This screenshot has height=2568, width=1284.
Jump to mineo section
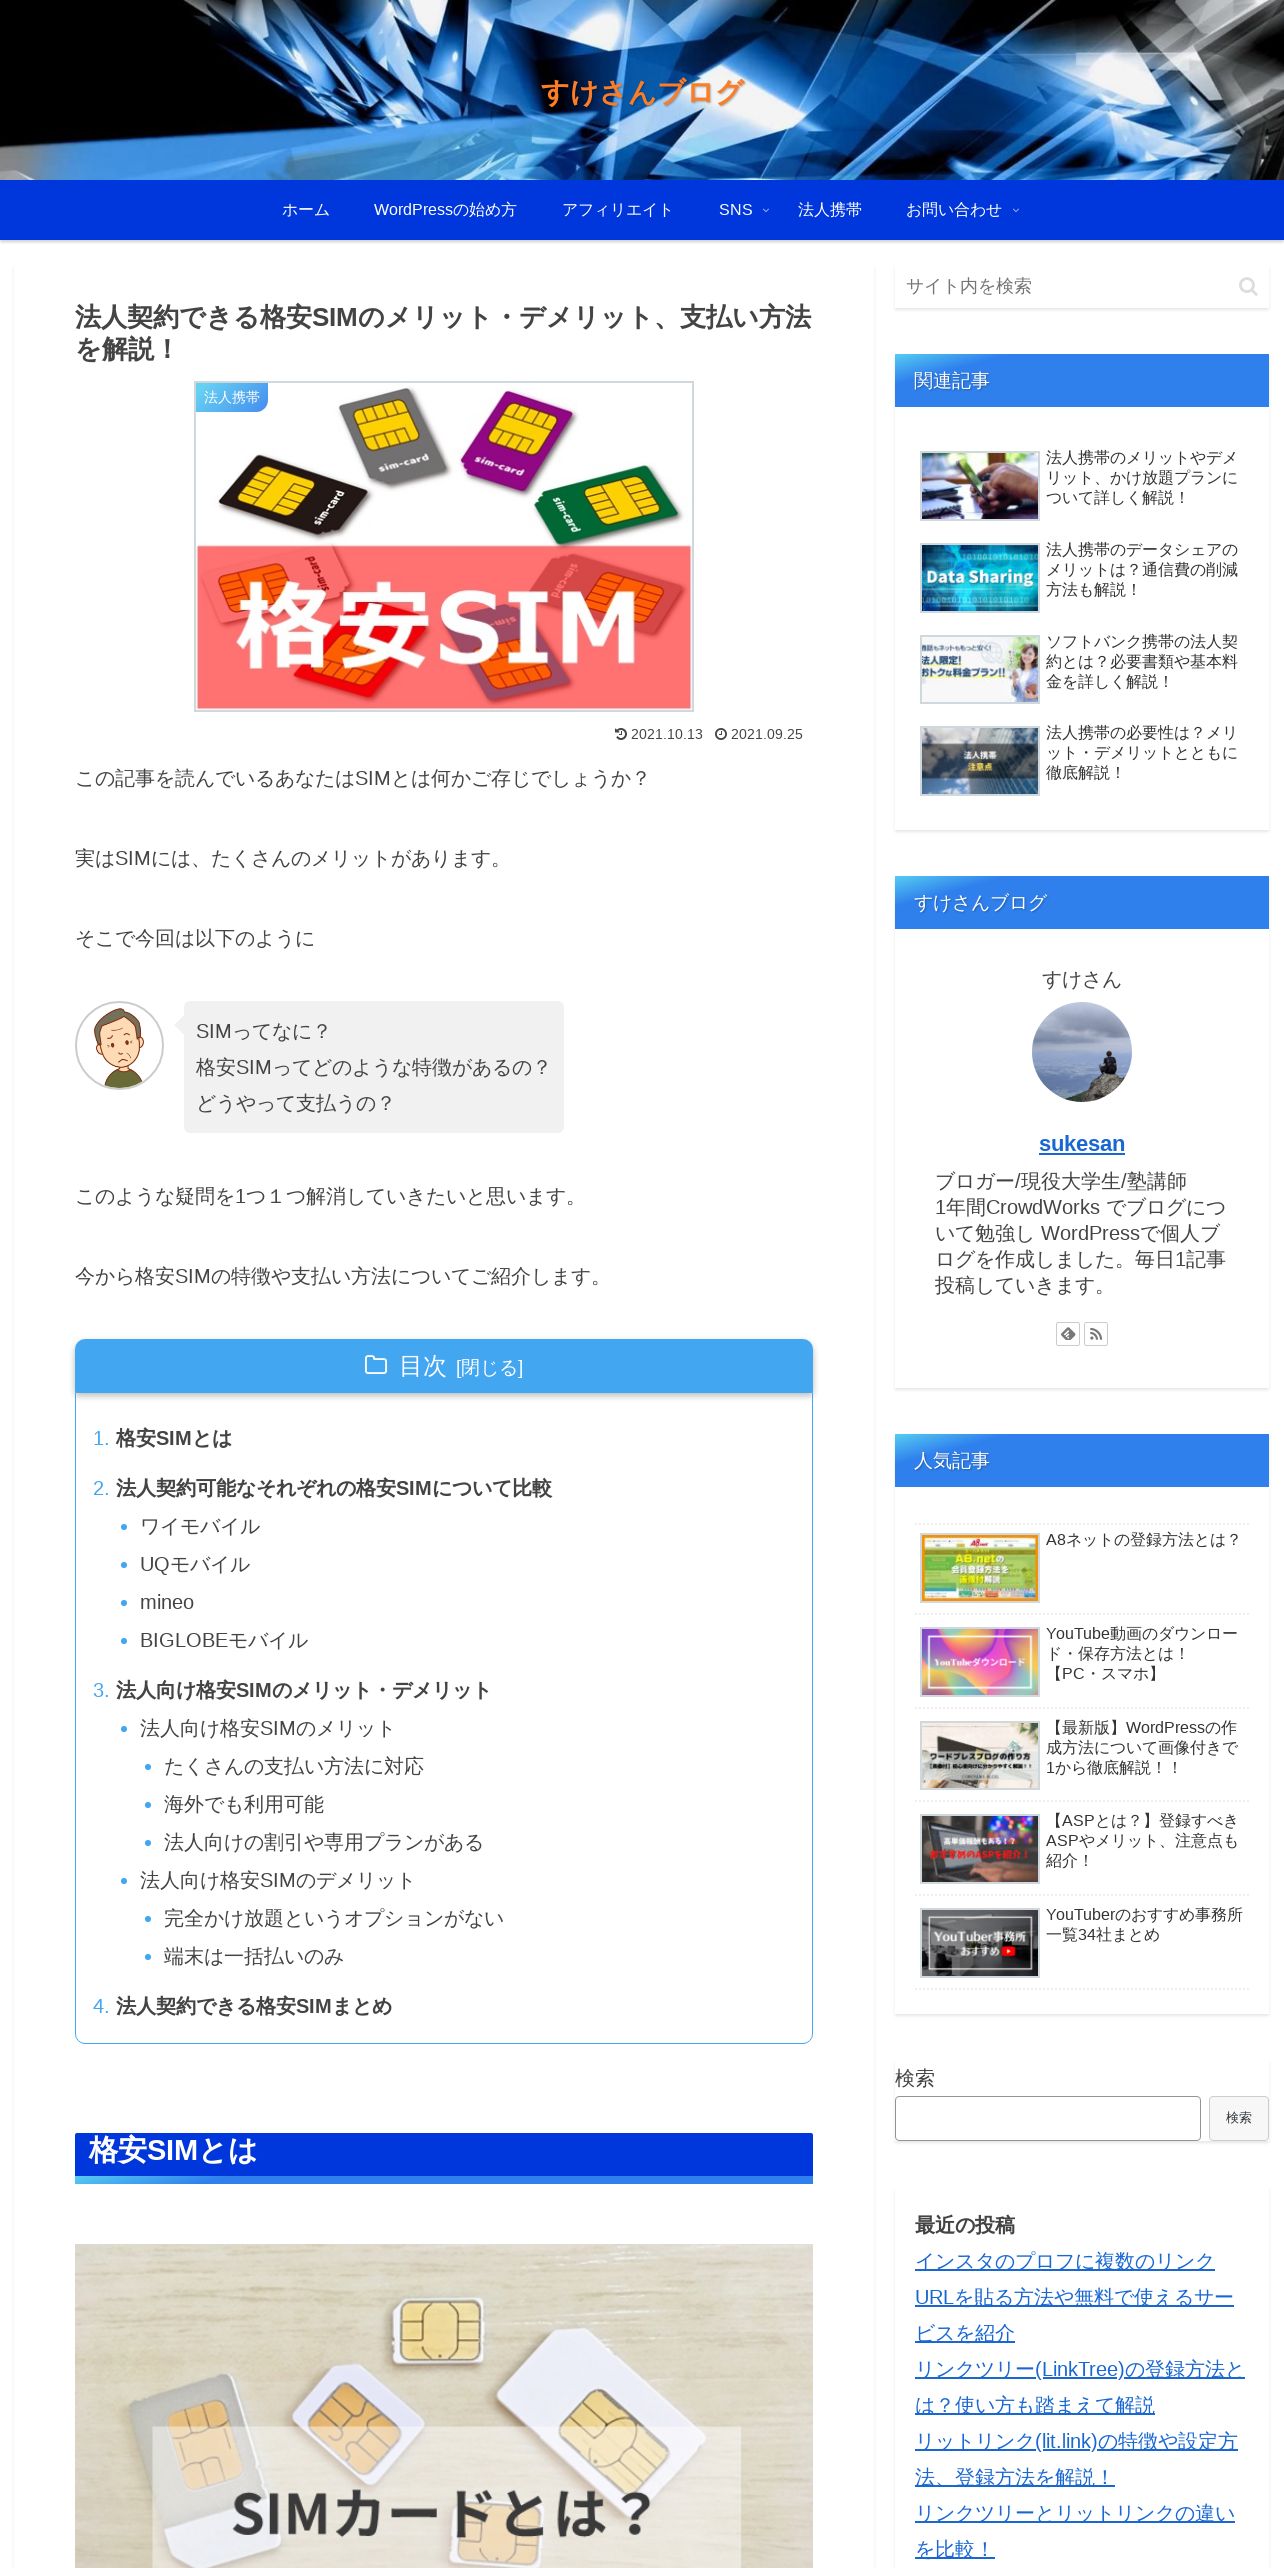coord(167,1602)
